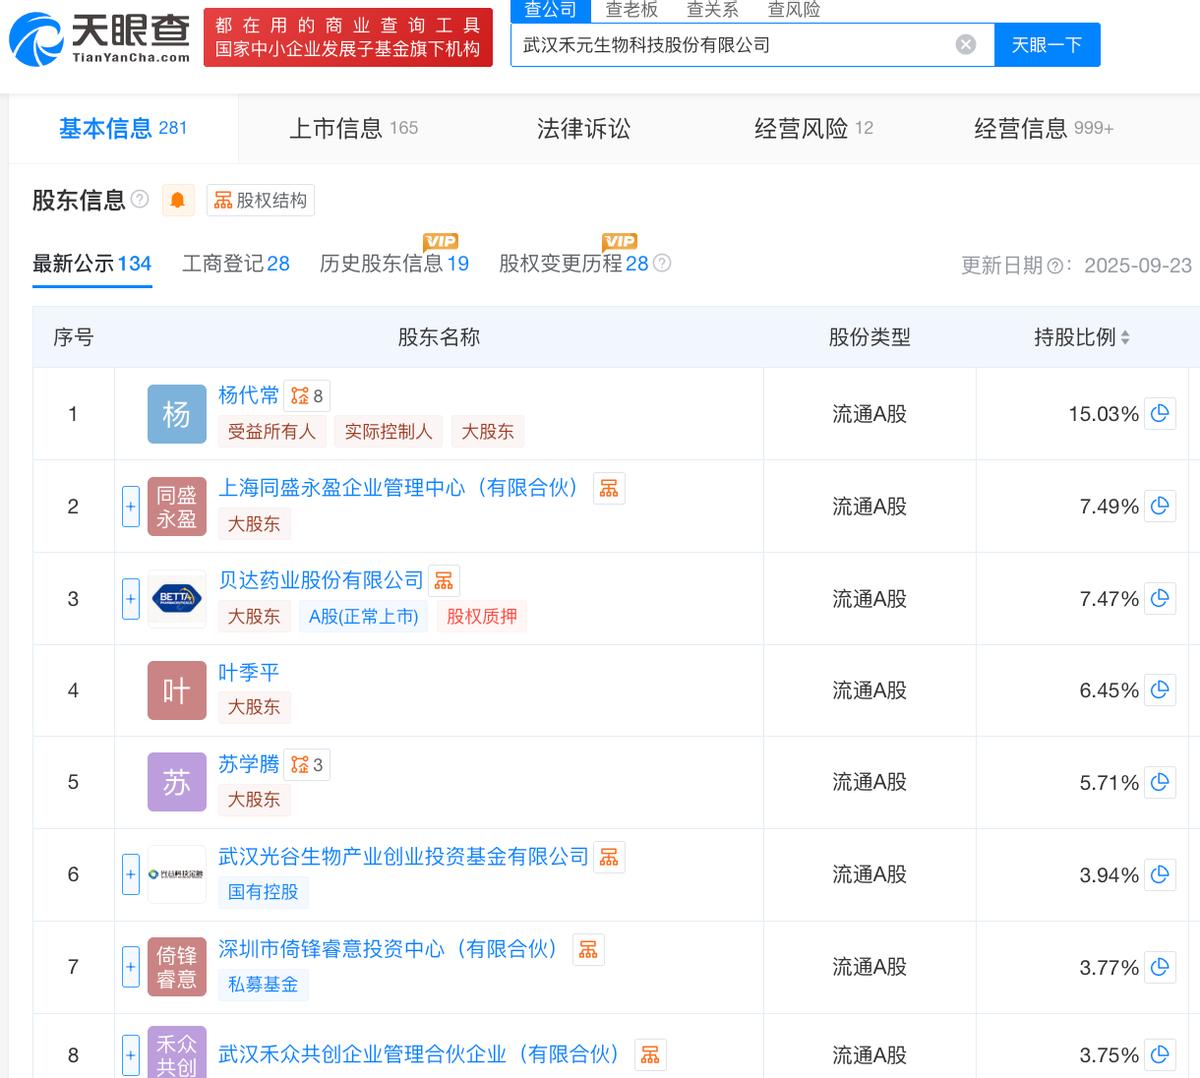Expand the 贝达药业 shareholder row
Viewport: 1200px width, 1078px height.
coord(131,599)
